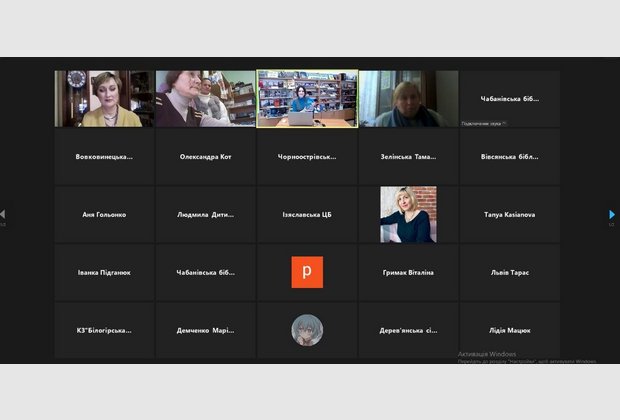Select the blonde woman profile photo tile
The image size is (620, 420).
pos(408,214)
